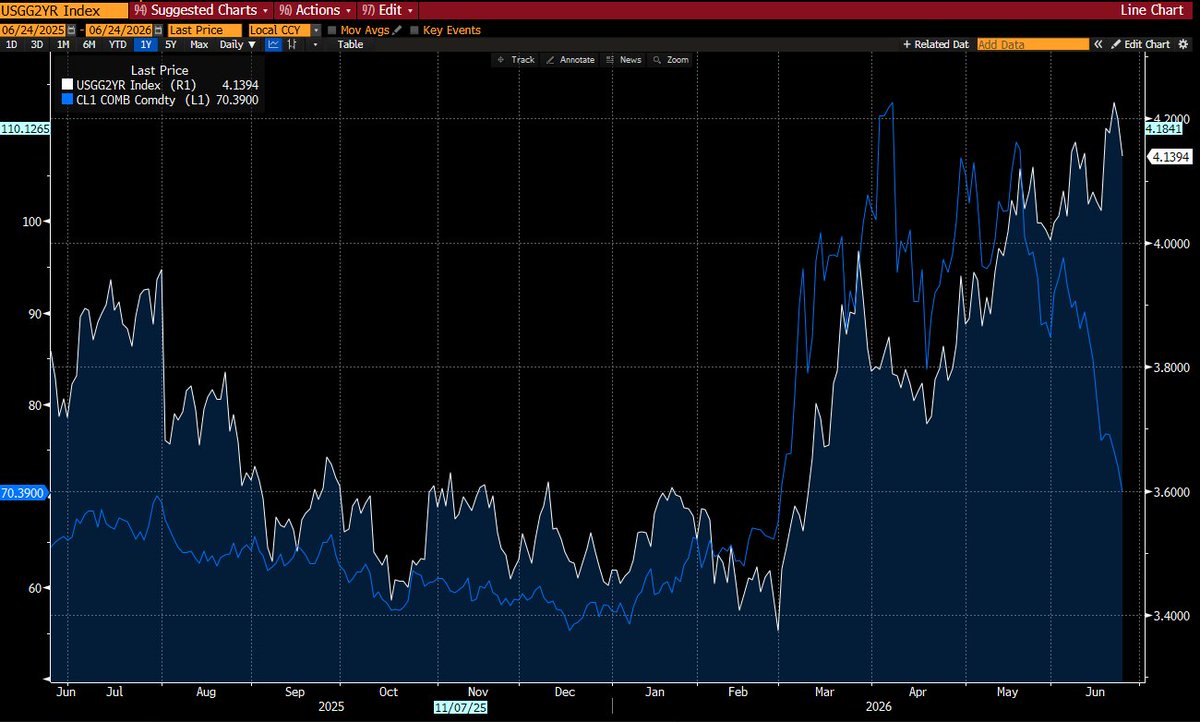Image resolution: width=1200 pixels, height=722 pixels.
Task: Open the Last Price field selector
Action: 205,30
